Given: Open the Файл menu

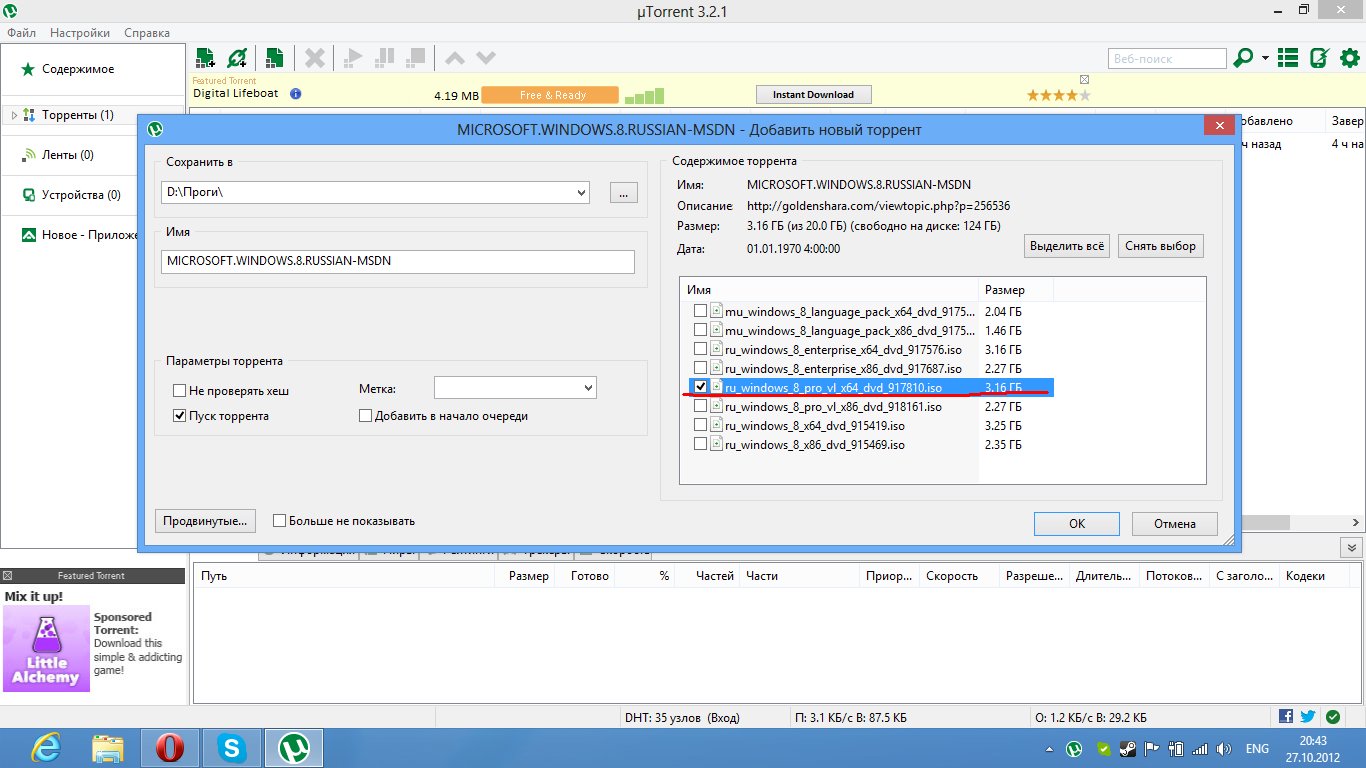Looking at the screenshot, I should click(22, 32).
